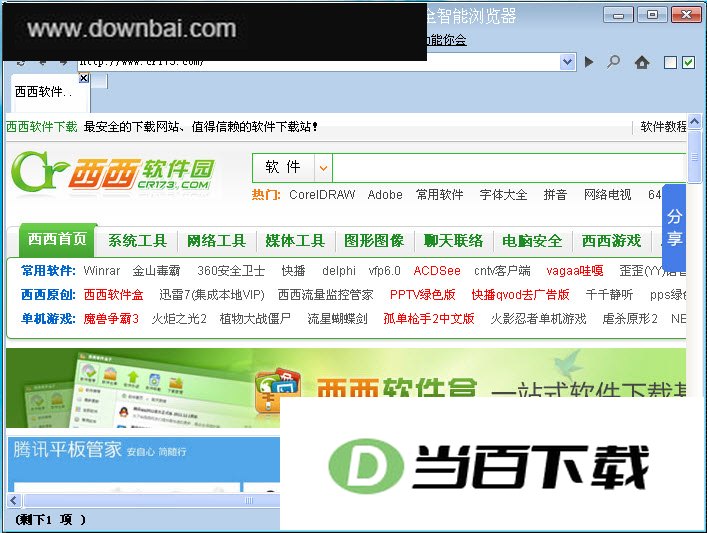This screenshot has height=533, width=707.
Task: Click the vertical scrollbar up arrow
Action: [694, 121]
